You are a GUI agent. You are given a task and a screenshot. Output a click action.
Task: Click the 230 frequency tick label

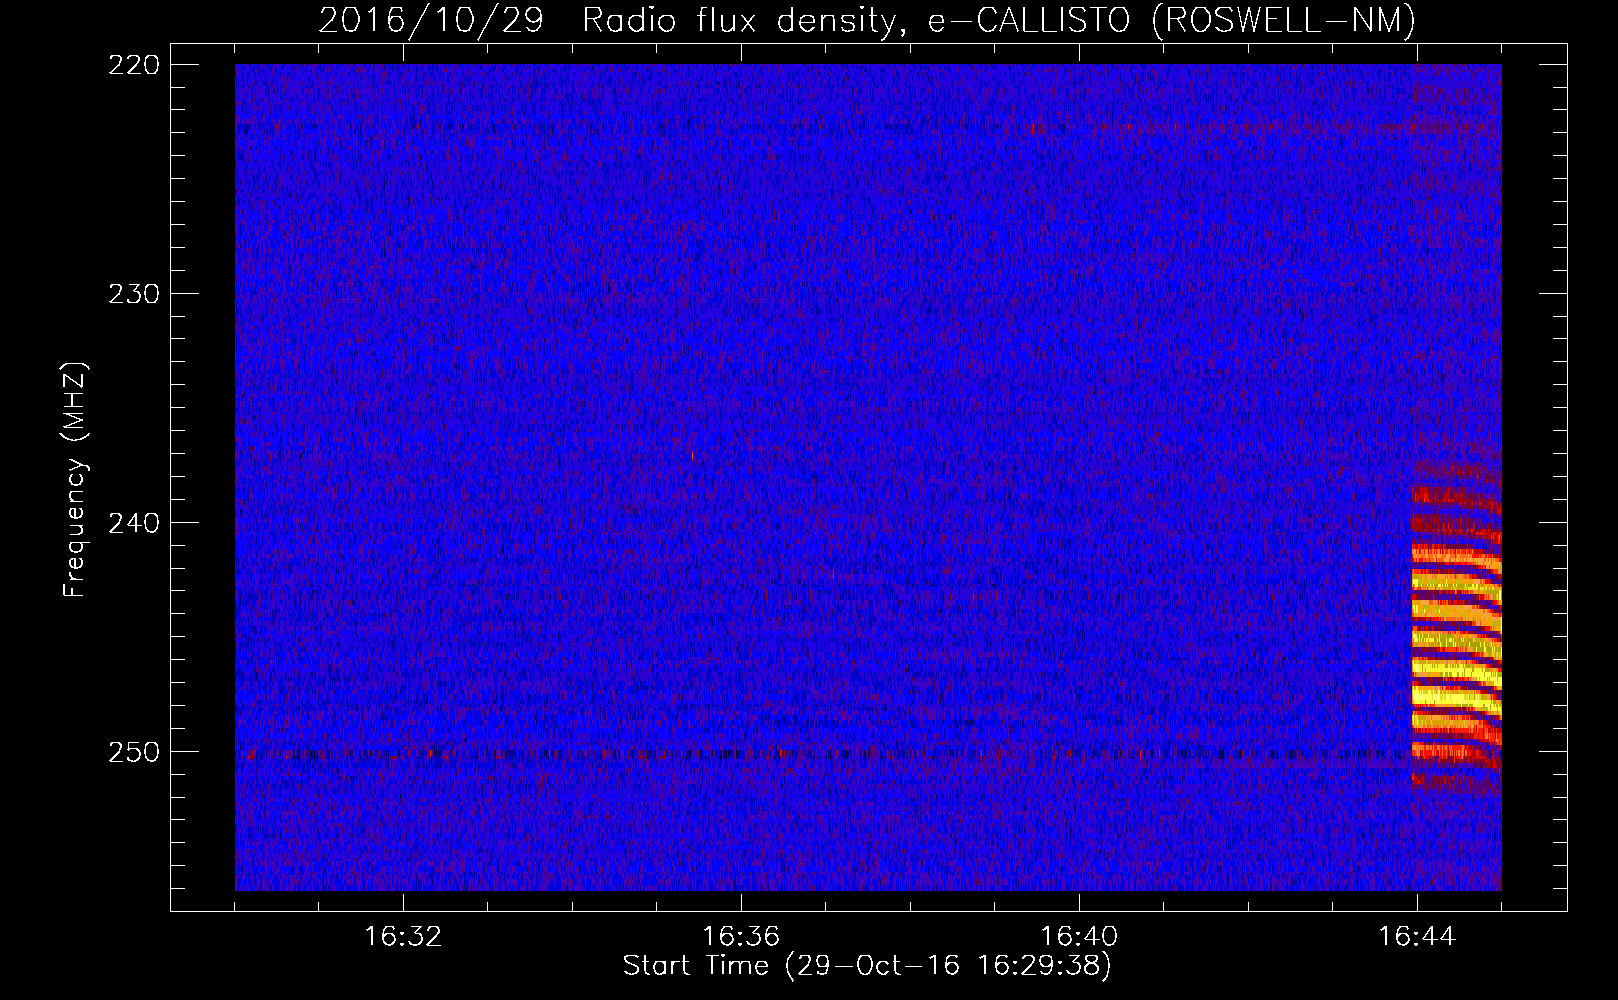tap(133, 293)
